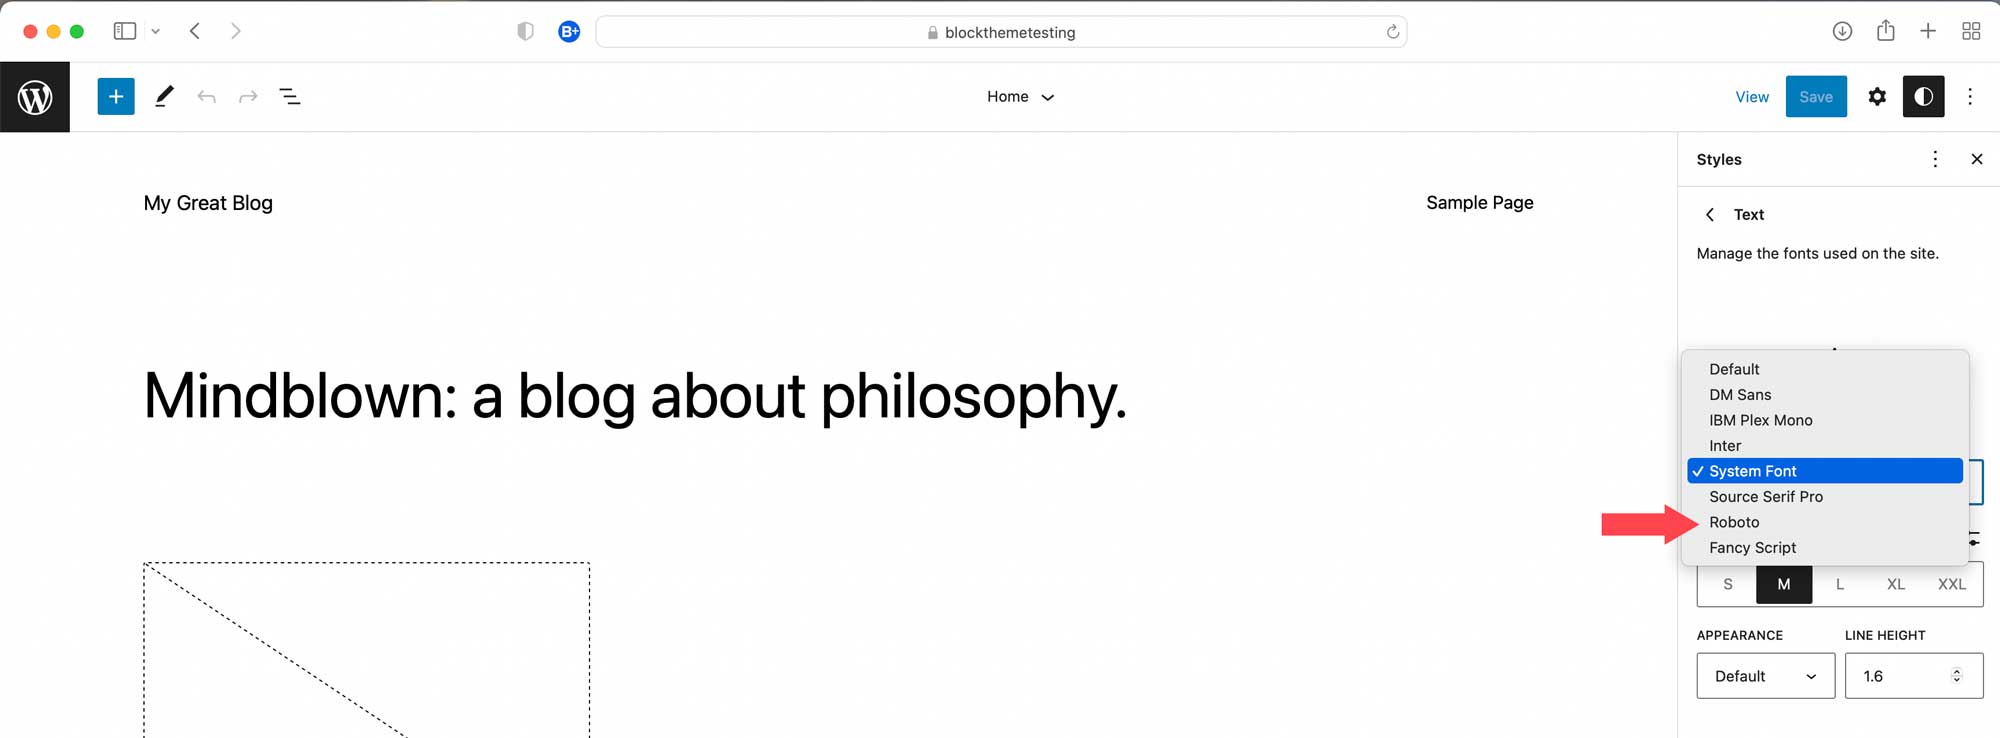The height and width of the screenshot is (738, 2000).
Task: Undo the last change
Action: pos(206,96)
